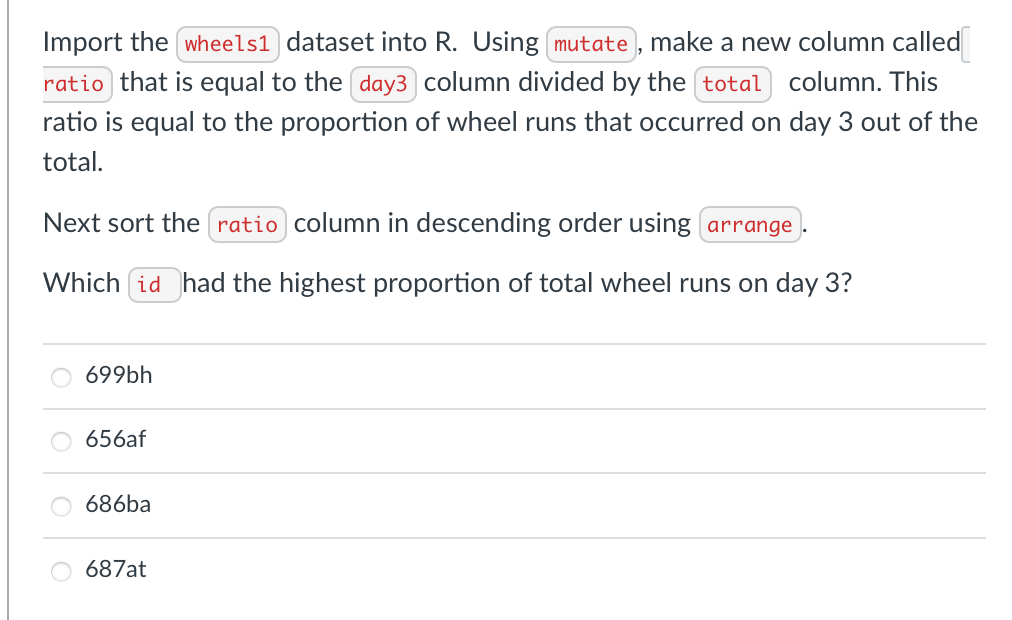Pick the 686ba radio button
Image resolution: width=1012 pixels, height=620 pixels.
62,506
